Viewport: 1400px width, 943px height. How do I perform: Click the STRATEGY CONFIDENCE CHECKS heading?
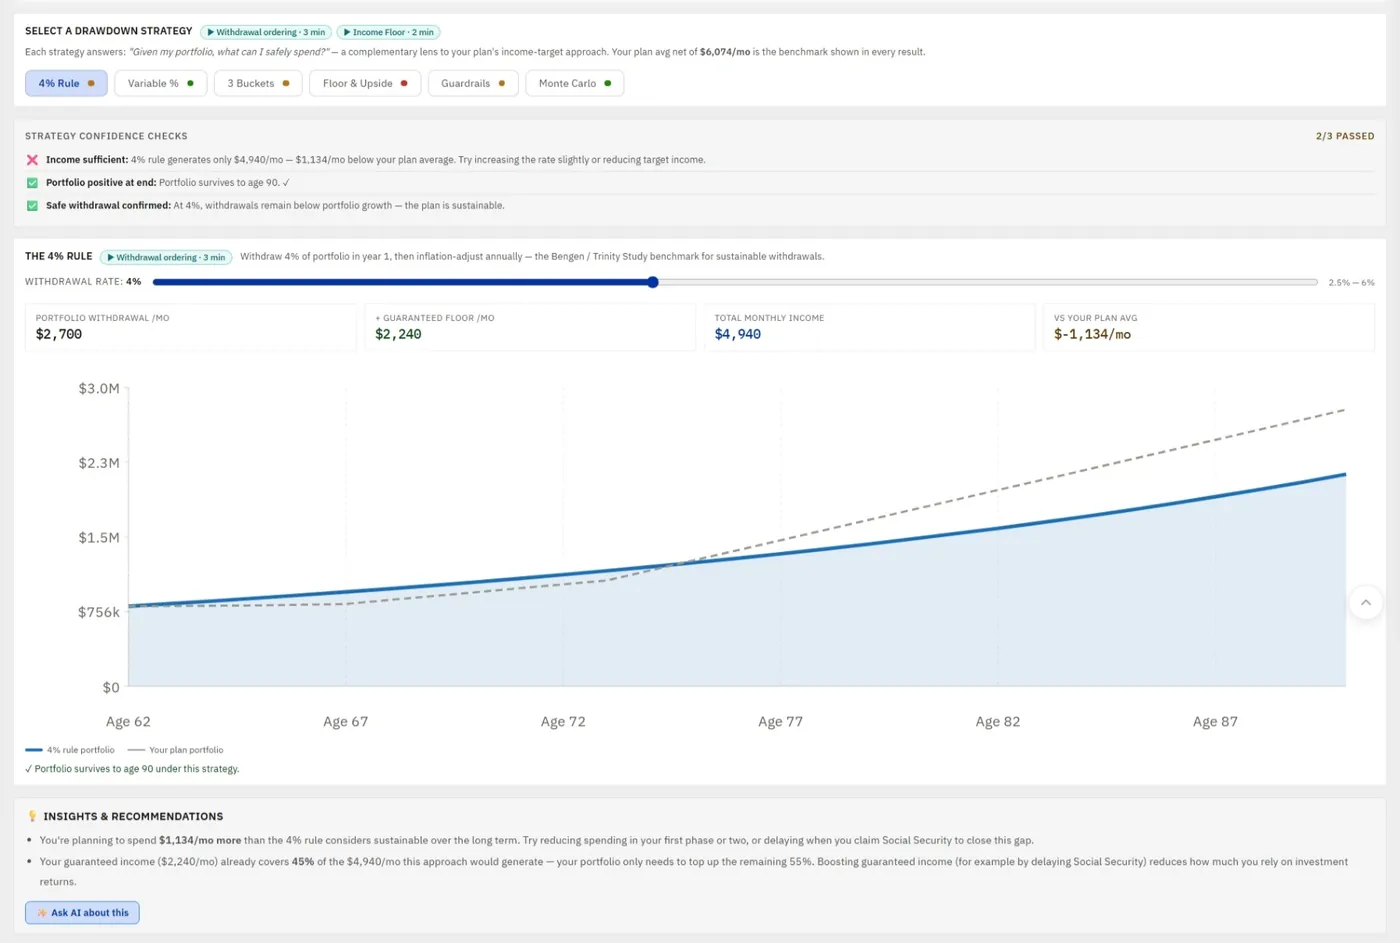coord(106,136)
